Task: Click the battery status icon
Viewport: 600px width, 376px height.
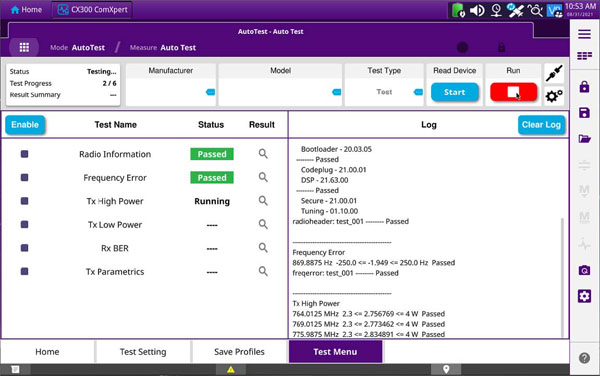Action: point(458,10)
